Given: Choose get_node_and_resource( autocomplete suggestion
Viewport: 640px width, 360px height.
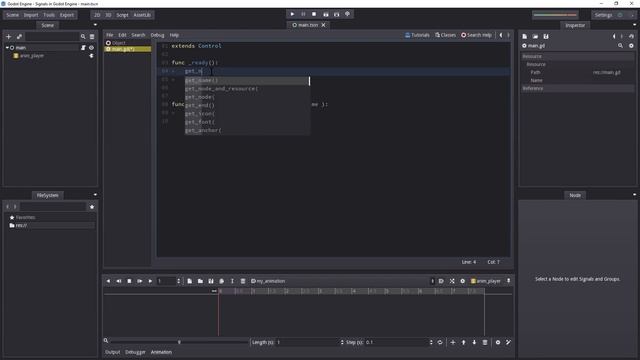Looking at the screenshot, I should (x=247, y=89).
